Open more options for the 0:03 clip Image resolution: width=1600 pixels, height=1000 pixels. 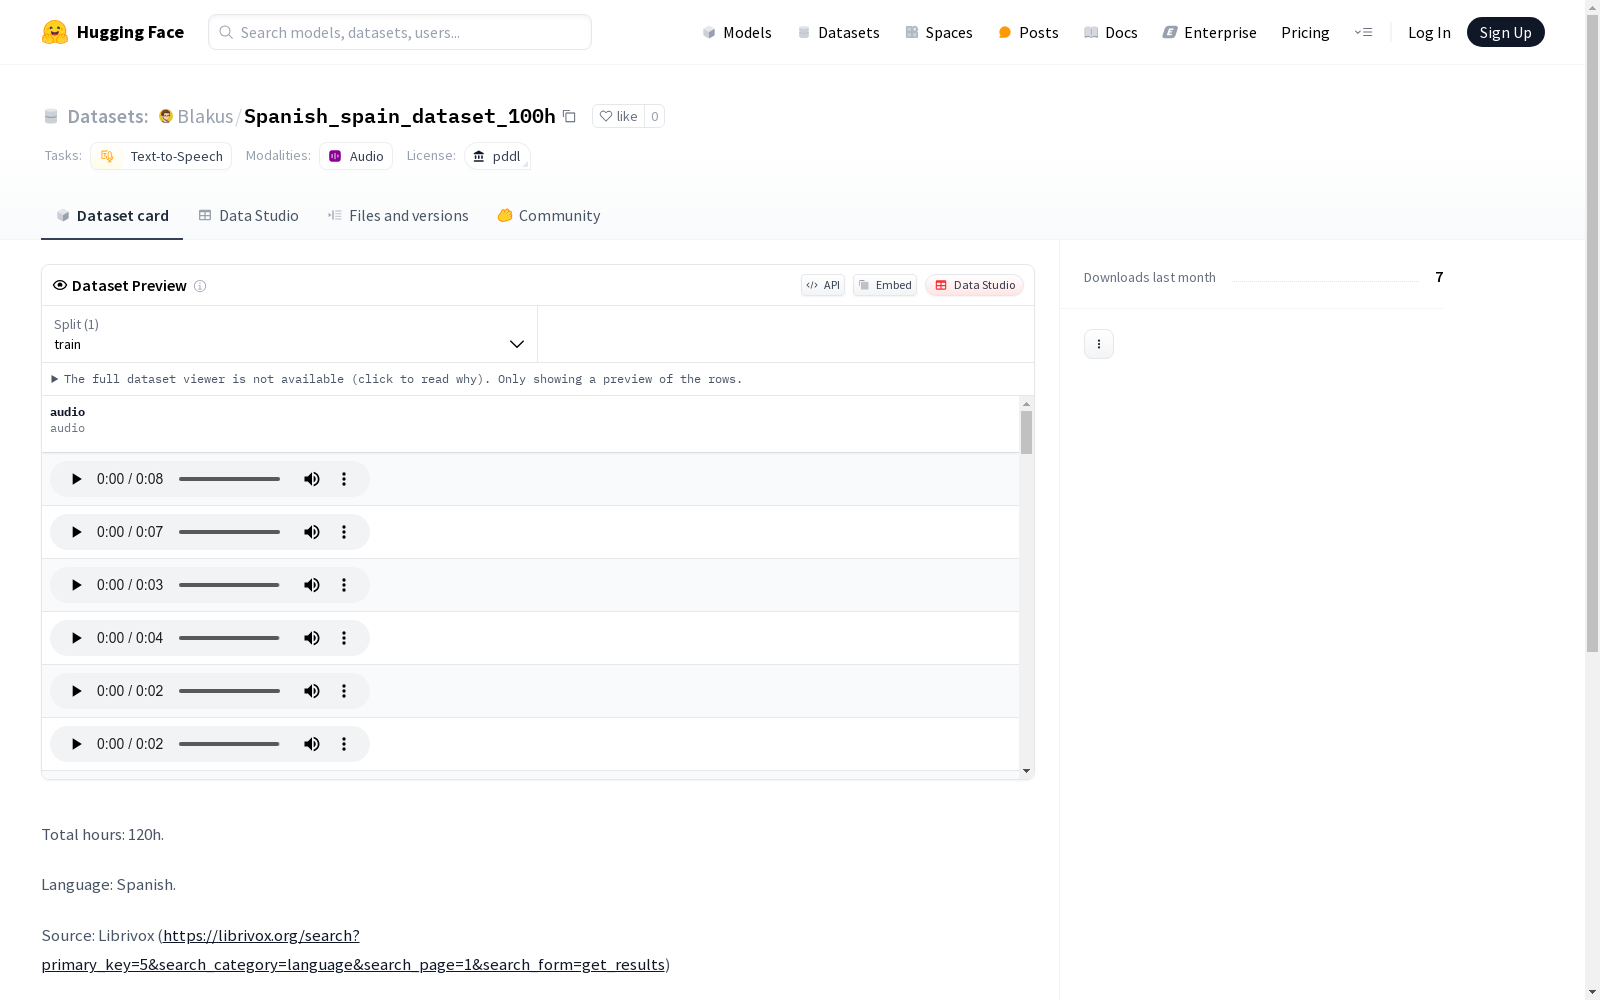[344, 585]
